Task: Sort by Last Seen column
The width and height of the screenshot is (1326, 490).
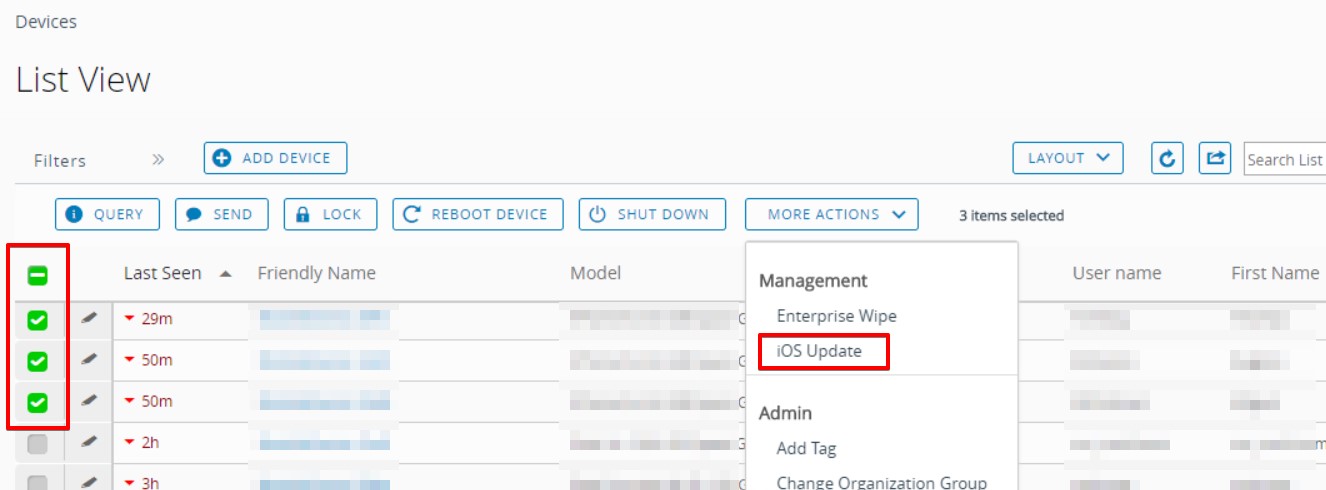Action: pos(162,273)
